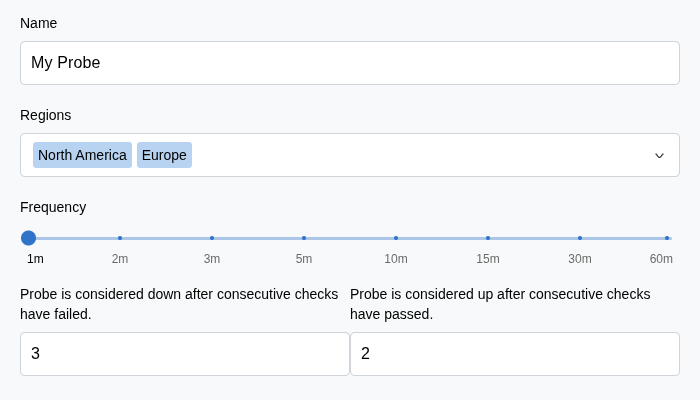Focus the failed consecutive checks field
The width and height of the screenshot is (700, 400).
tap(185, 354)
